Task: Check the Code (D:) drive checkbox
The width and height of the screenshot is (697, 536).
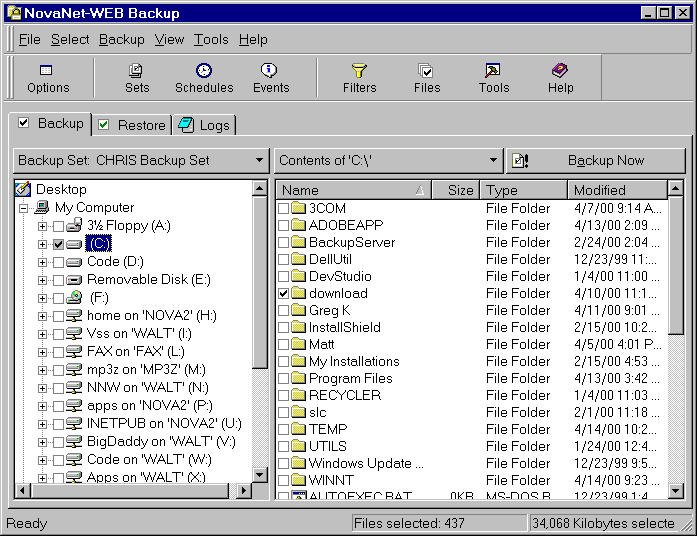Action: 58,262
